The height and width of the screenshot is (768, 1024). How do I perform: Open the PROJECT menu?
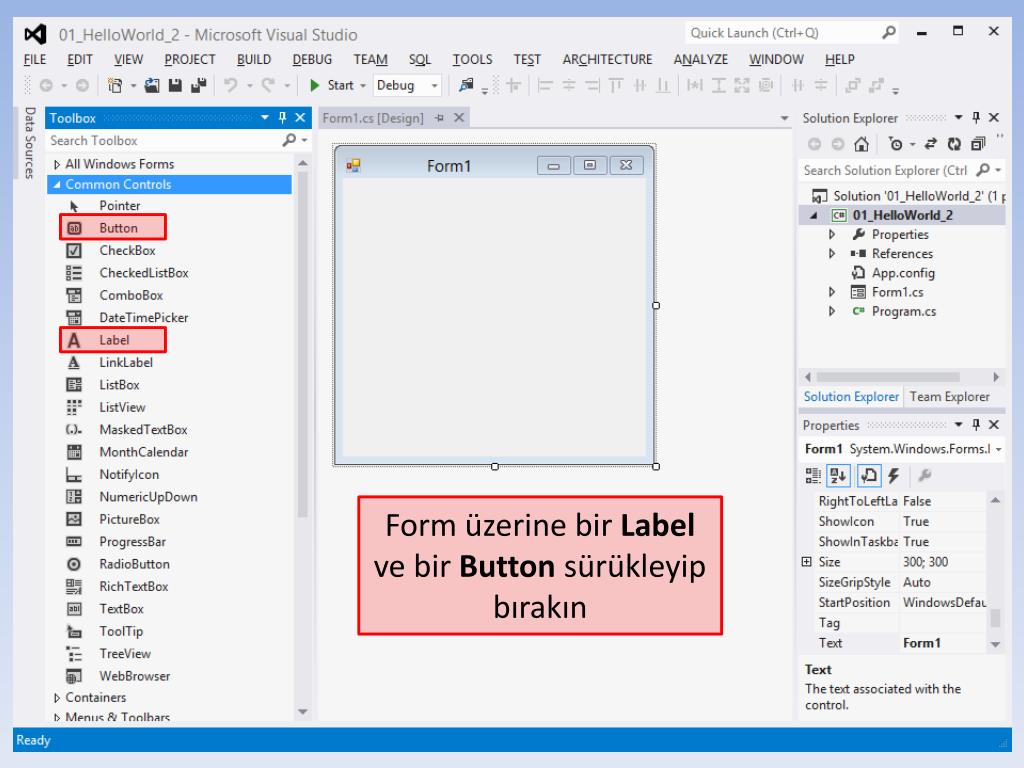(x=189, y=59)
